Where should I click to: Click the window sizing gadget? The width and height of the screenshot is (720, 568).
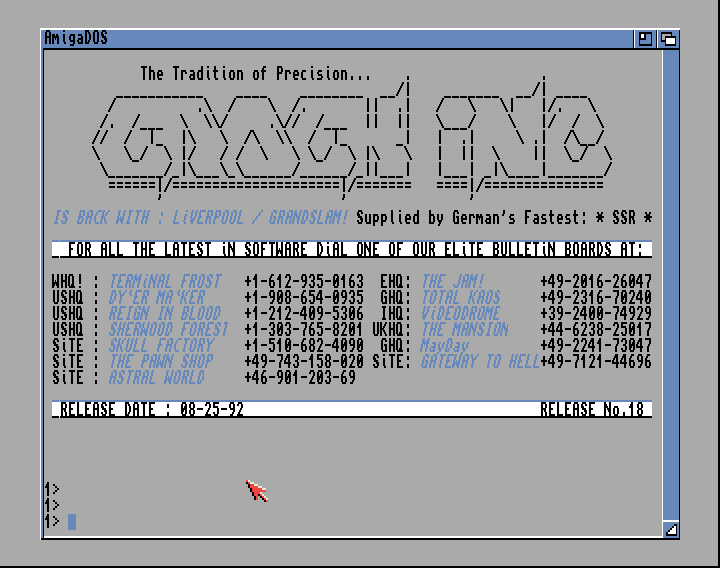(x=671, y=529)
